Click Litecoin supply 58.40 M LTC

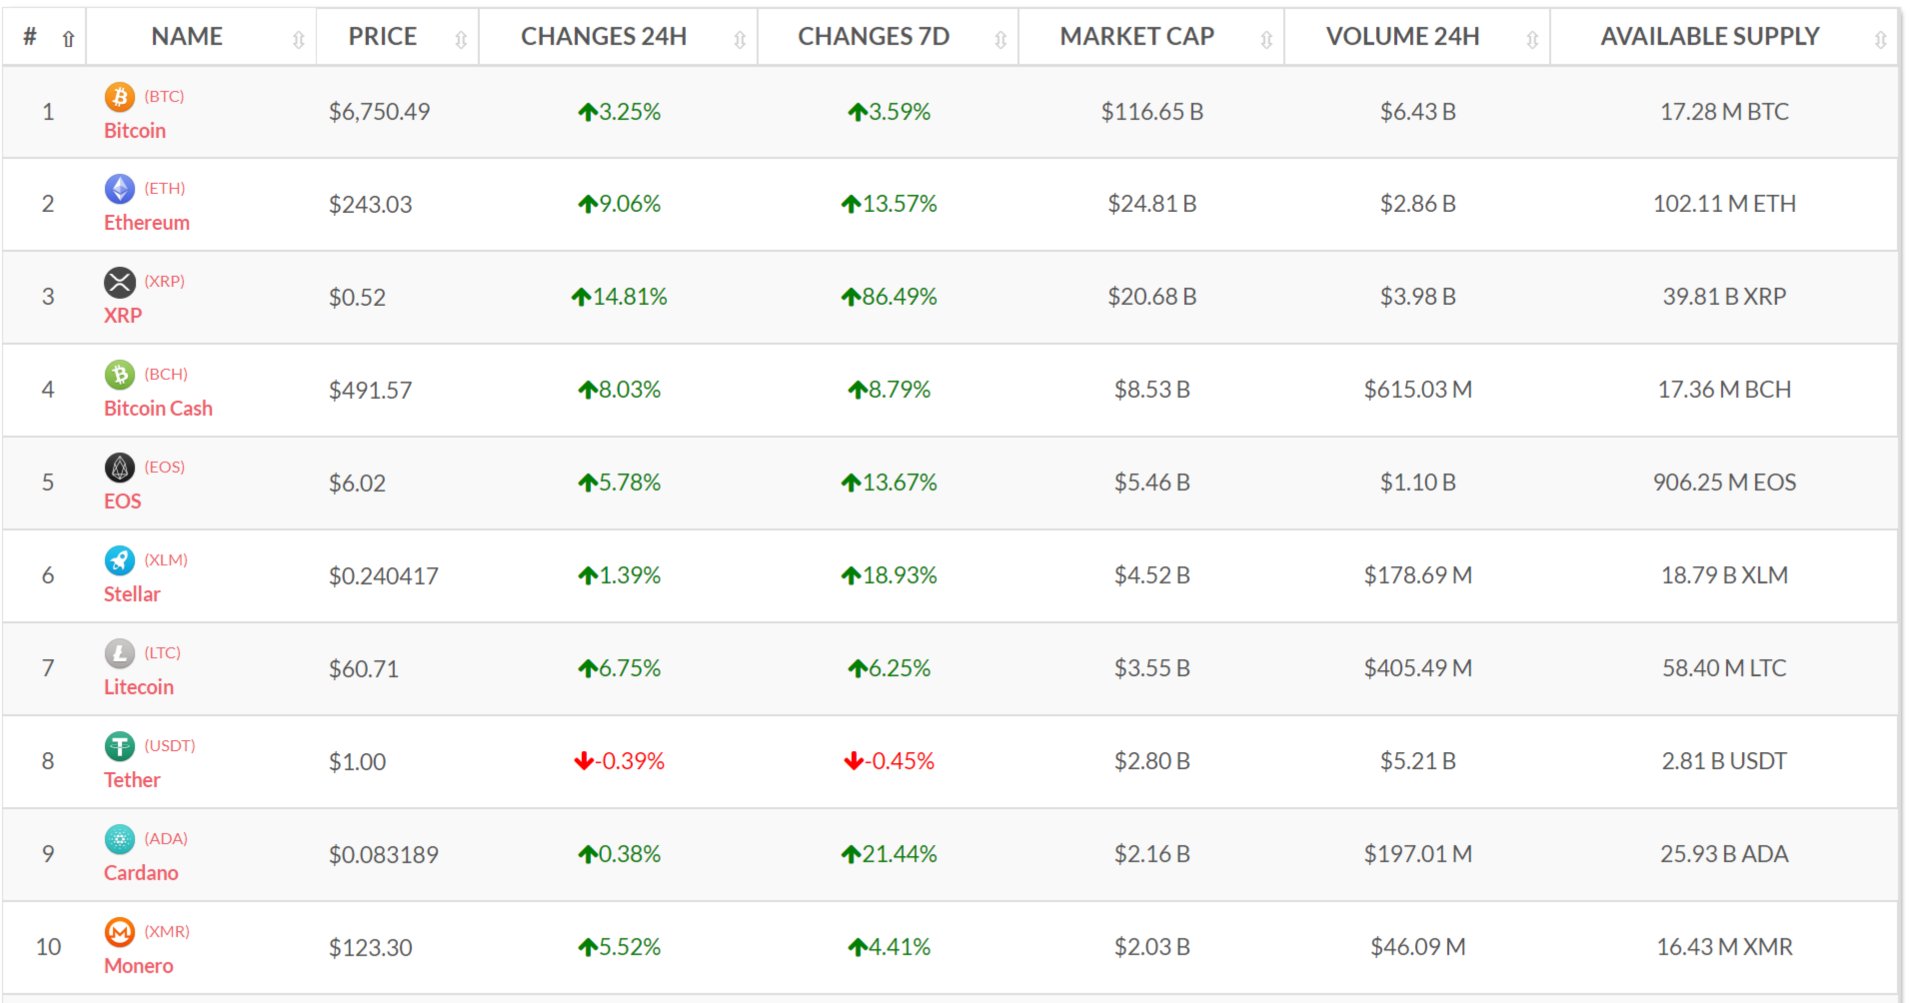1724,669
